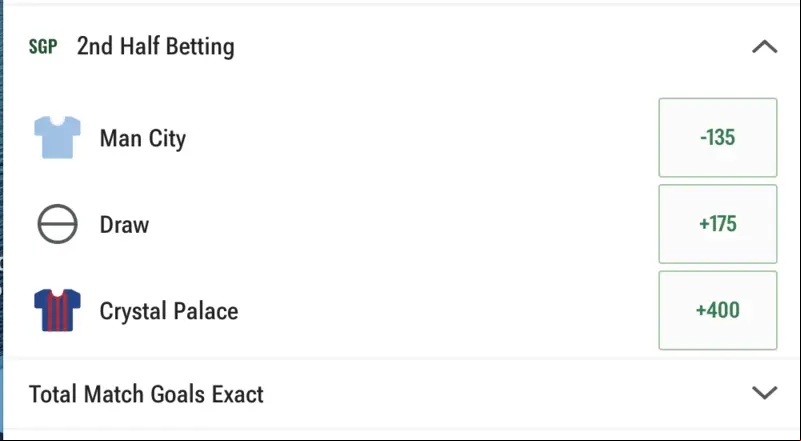Click the Total Match Goals Exact label

[146, 394]
